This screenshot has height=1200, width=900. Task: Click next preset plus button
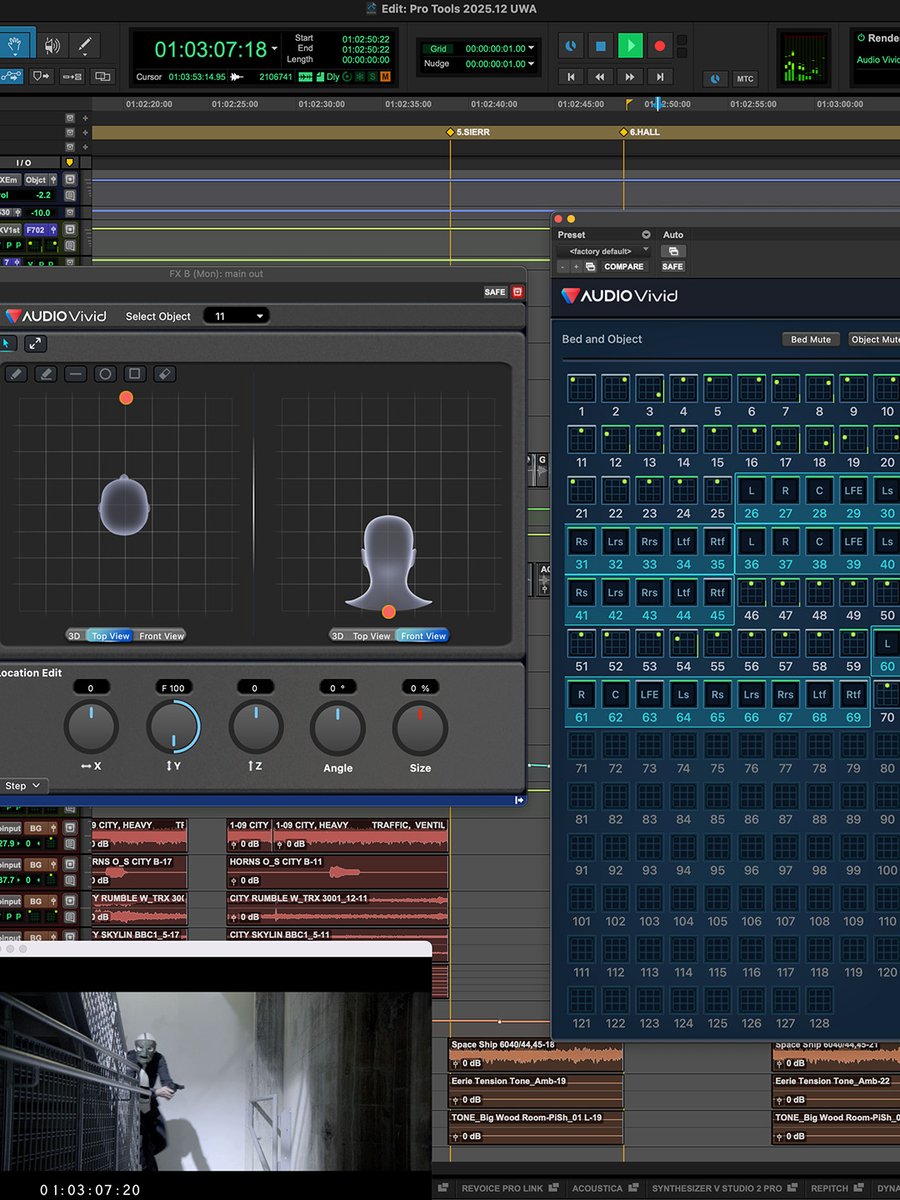pos(576,267)
